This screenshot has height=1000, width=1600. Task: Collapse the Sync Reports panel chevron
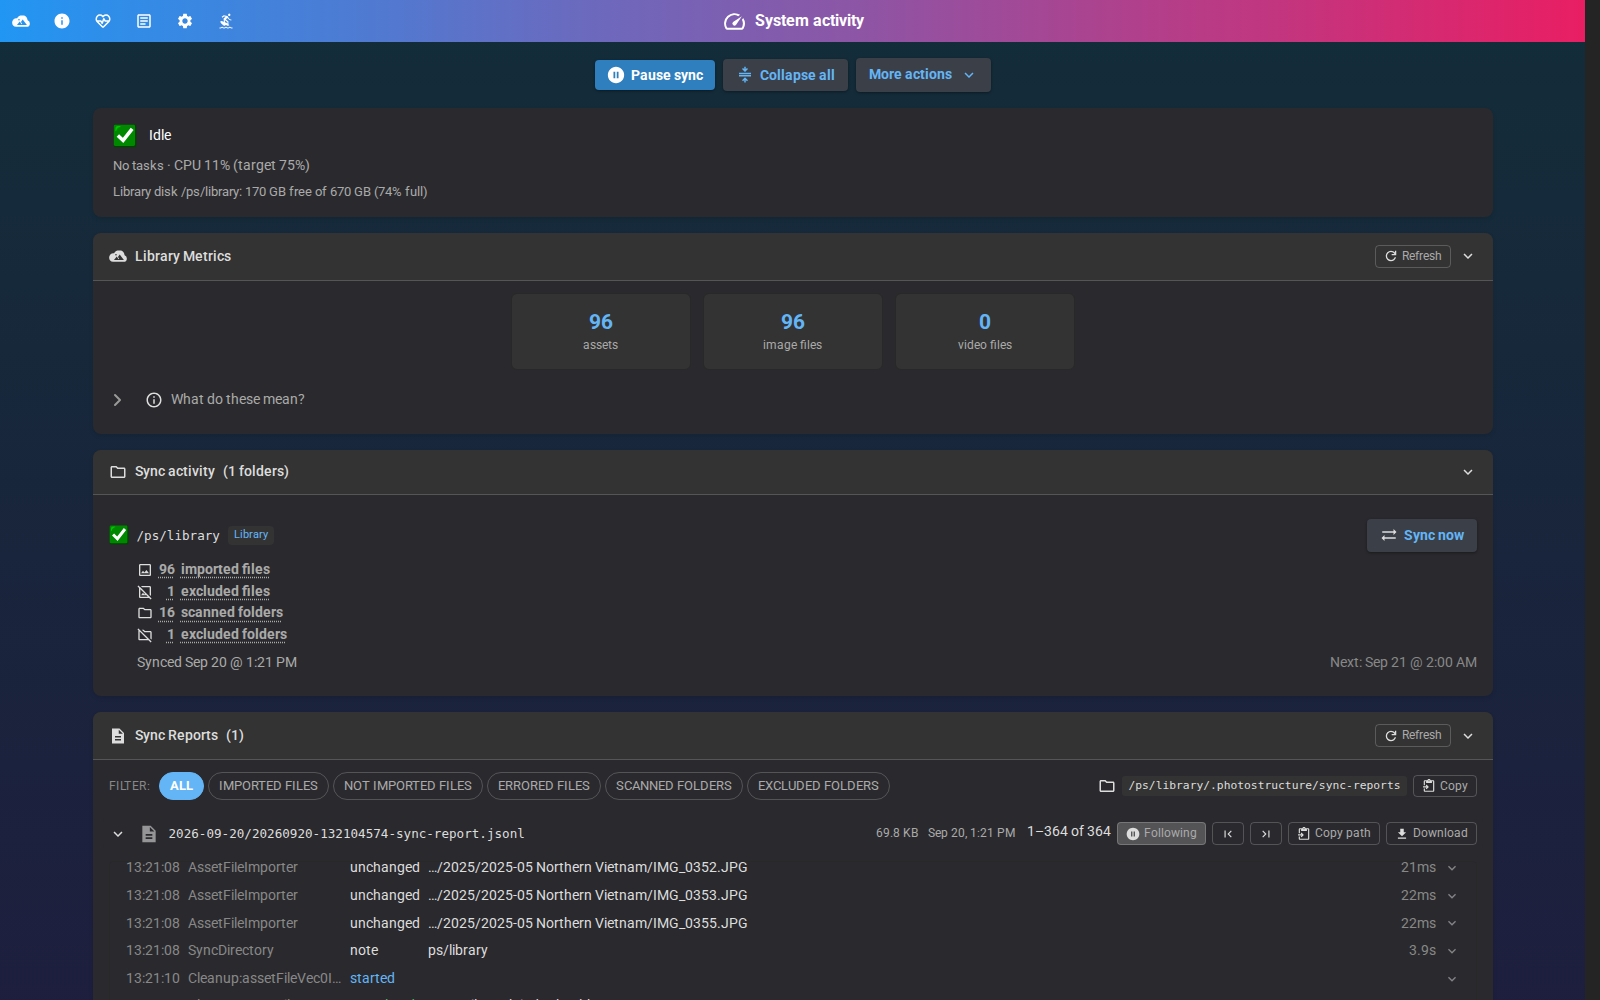[1468, 736]
